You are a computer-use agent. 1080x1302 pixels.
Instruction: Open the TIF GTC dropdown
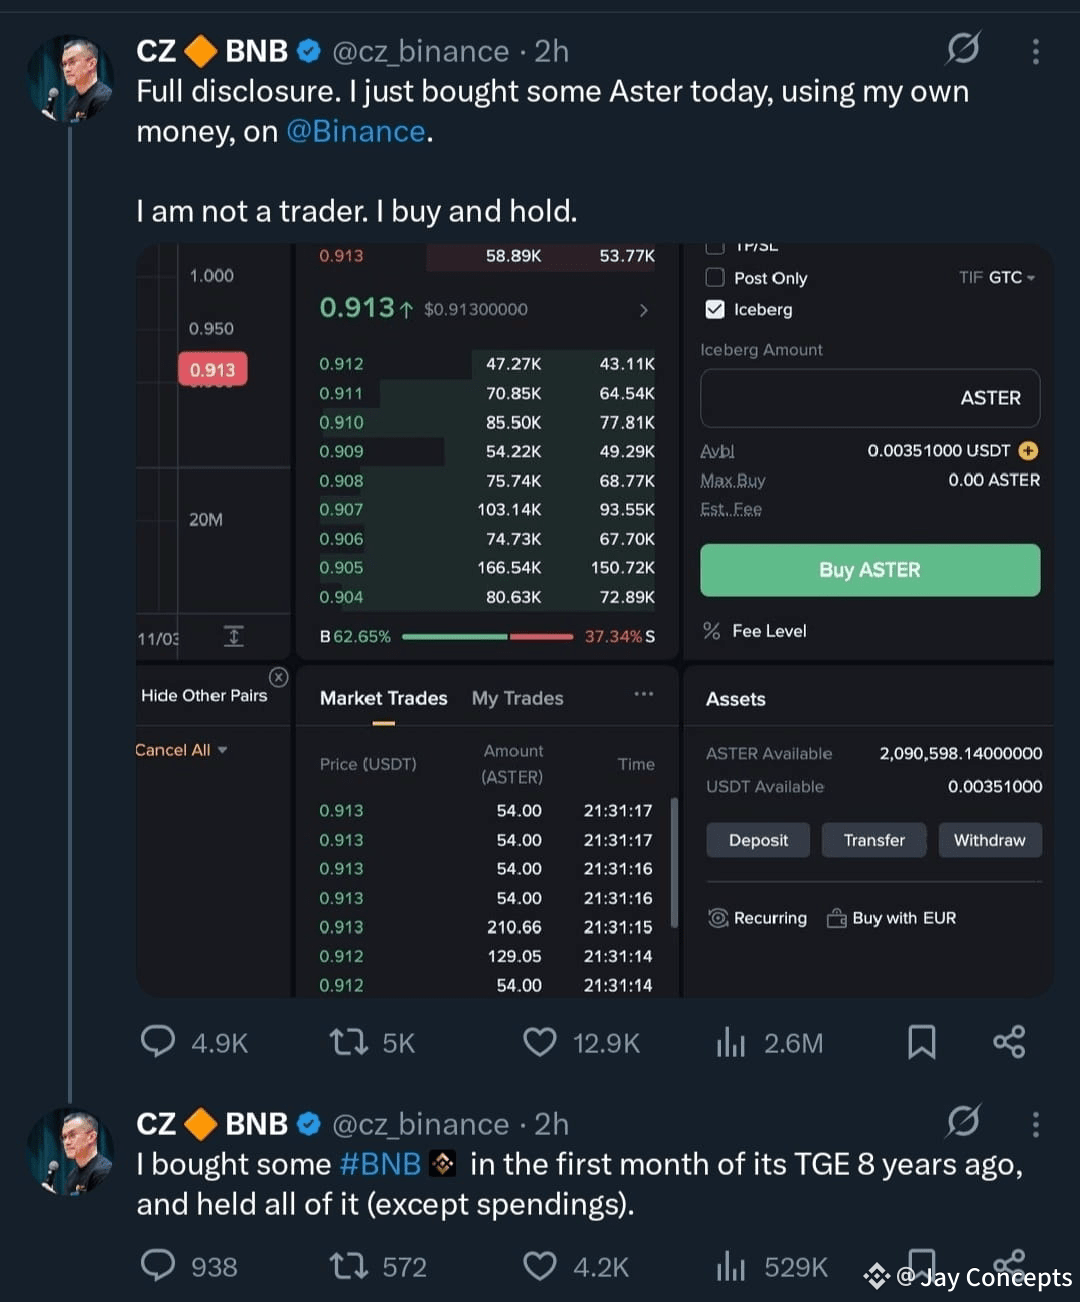[x=997, y=277]
